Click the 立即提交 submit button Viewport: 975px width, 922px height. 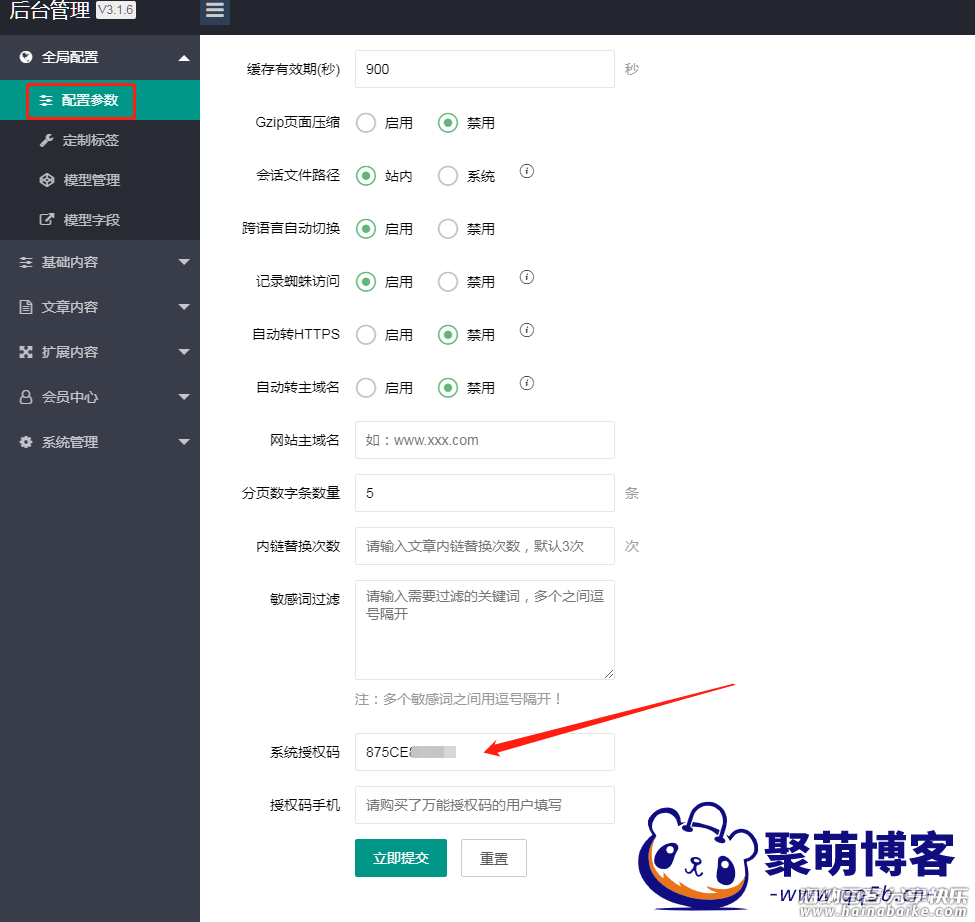tap(400, 858)
